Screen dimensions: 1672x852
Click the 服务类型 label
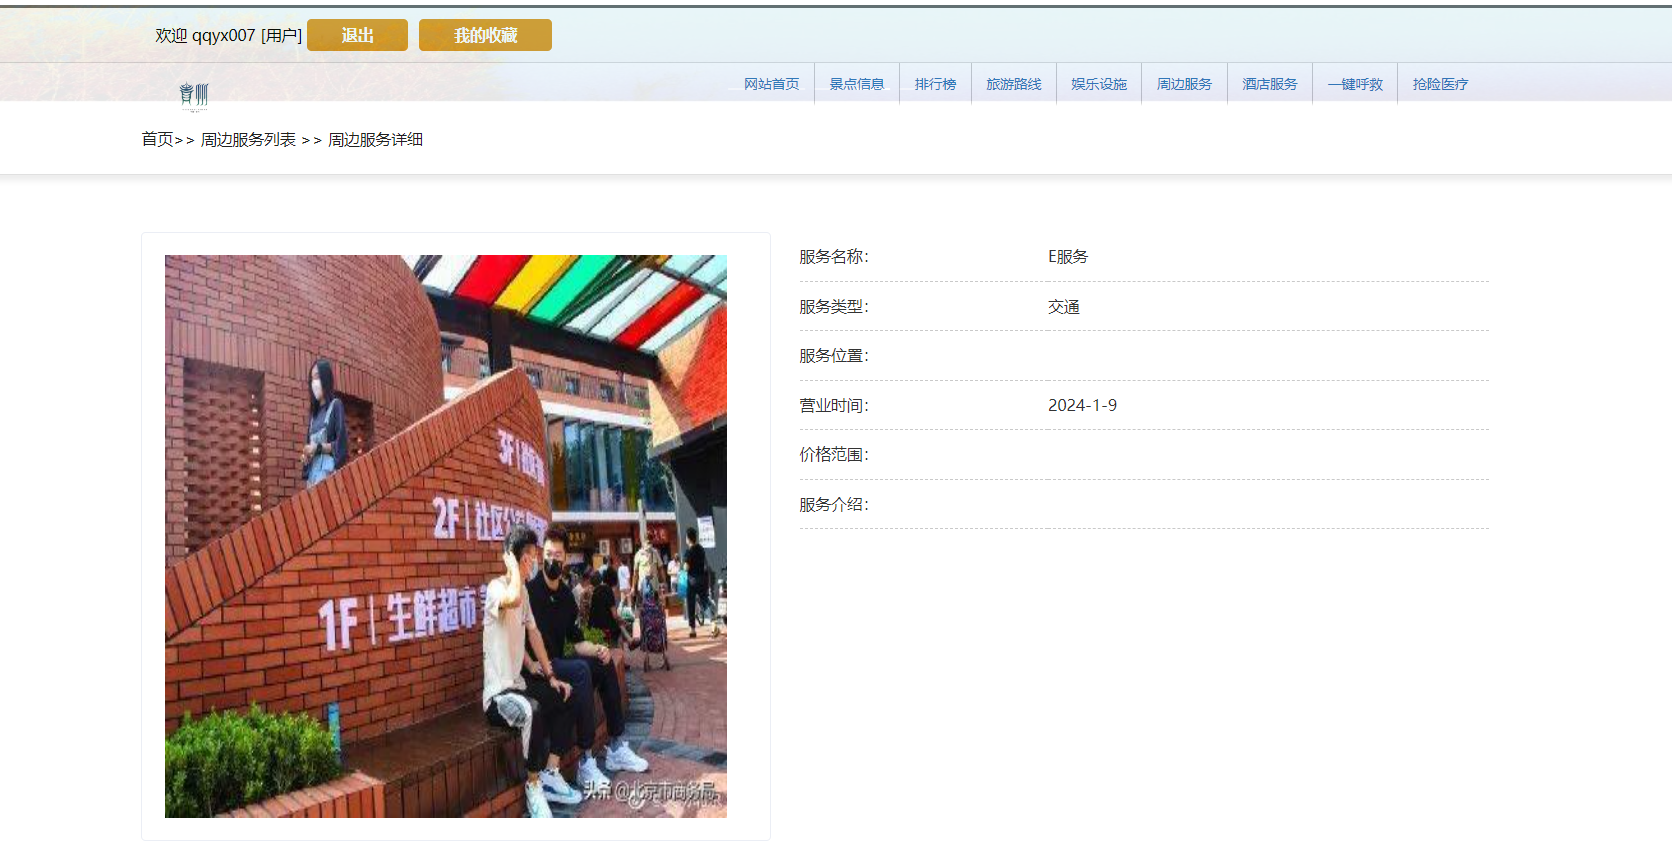coord(834,307)
